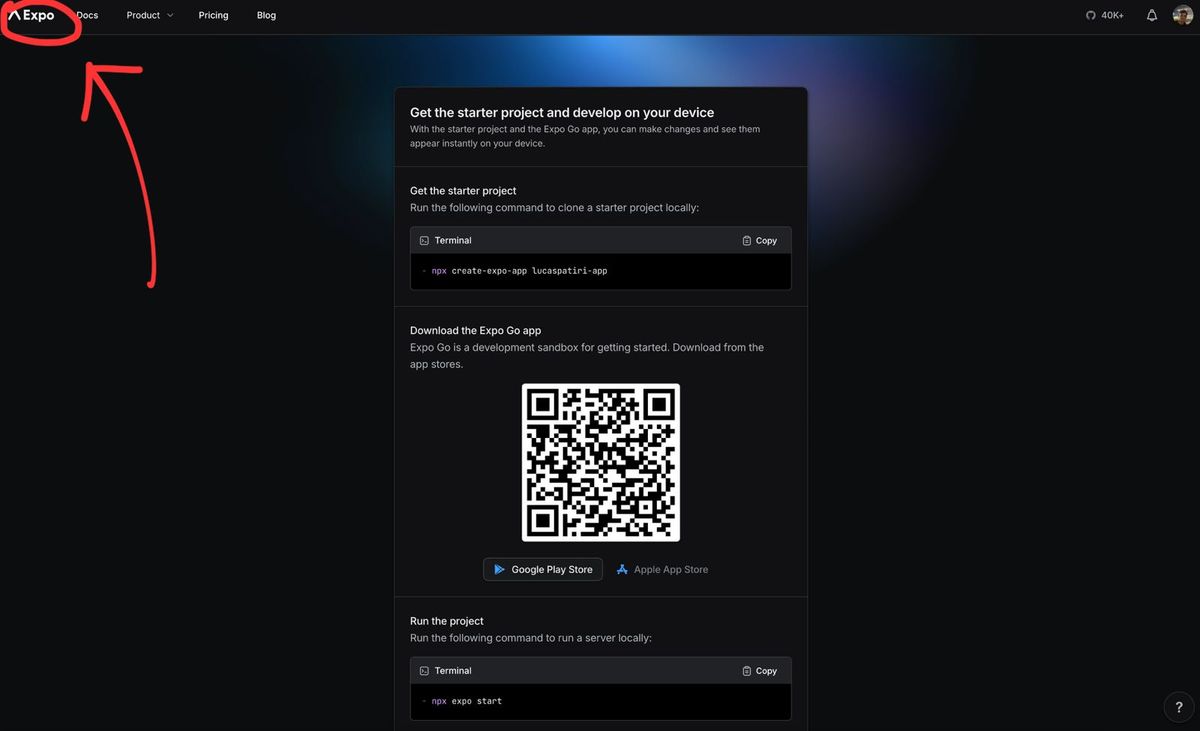This screenshot has width=1200, height=731.
Task: Click the terminal icon on the clone command block
Action: pos(425,240)
